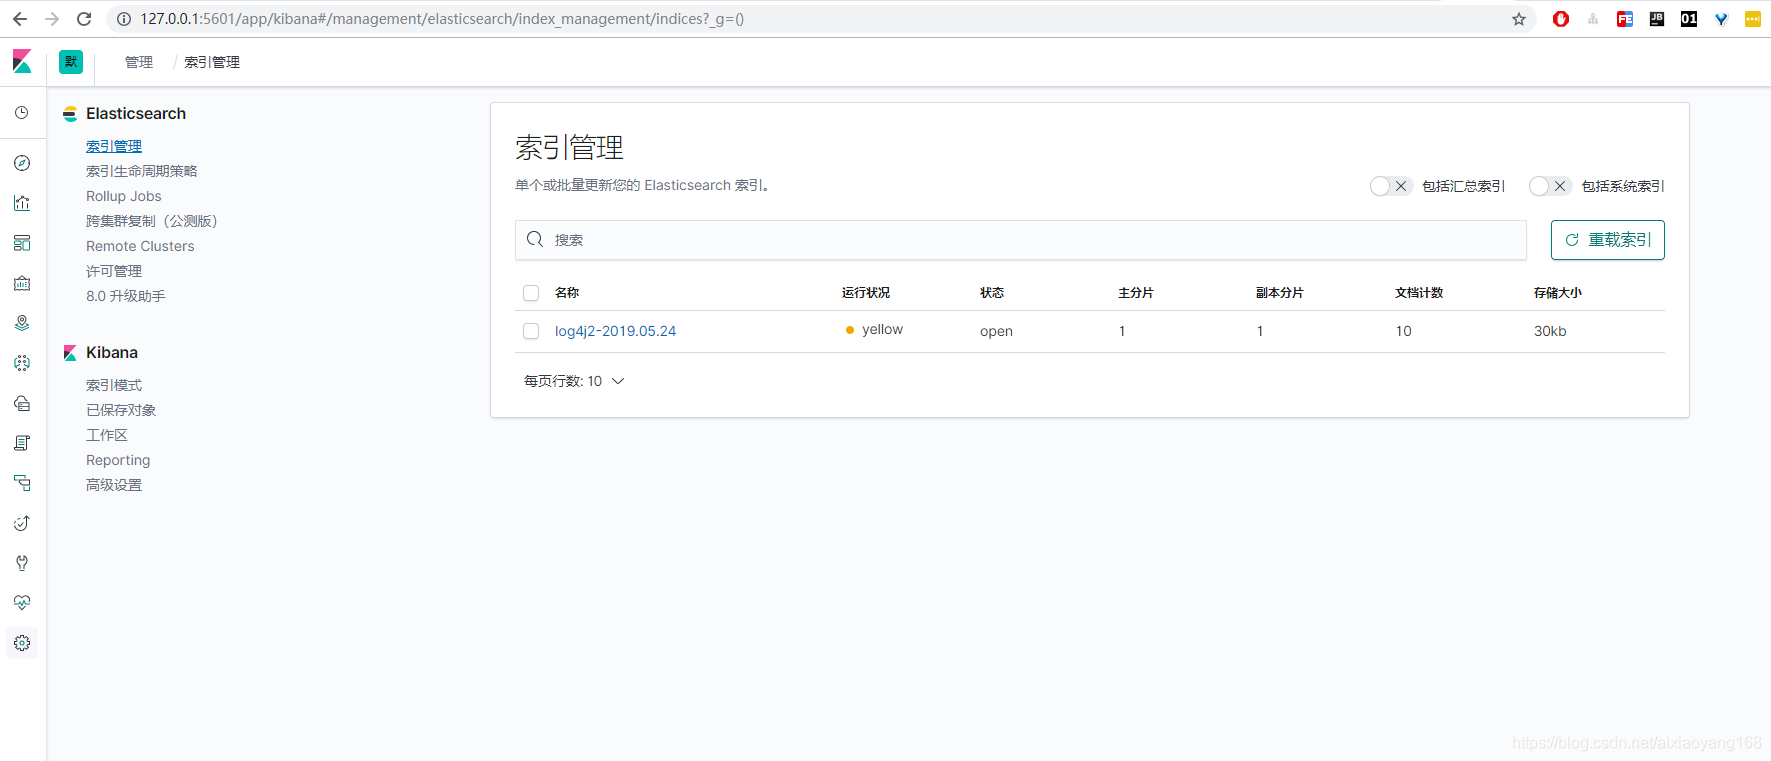Click the browser forward arrow
The image size is (1771, 761).
52,19
